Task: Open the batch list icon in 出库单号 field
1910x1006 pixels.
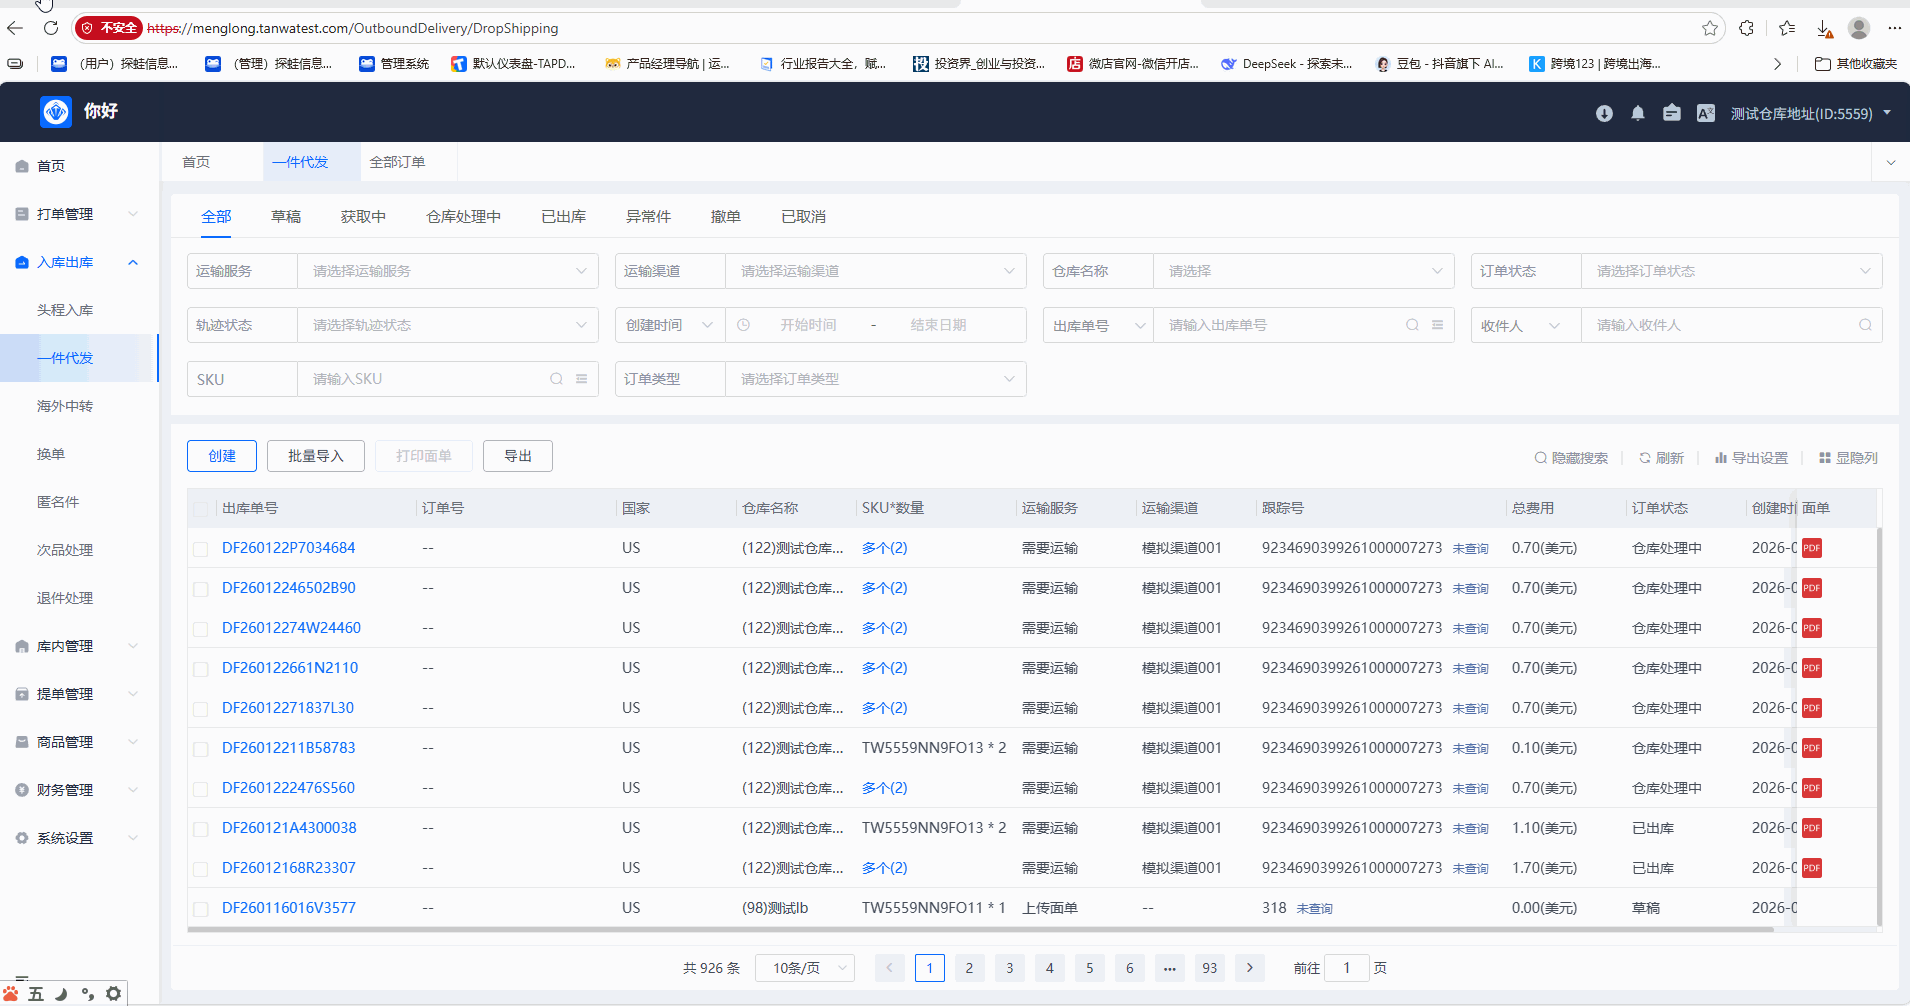Action: (x=1437, y=325)
